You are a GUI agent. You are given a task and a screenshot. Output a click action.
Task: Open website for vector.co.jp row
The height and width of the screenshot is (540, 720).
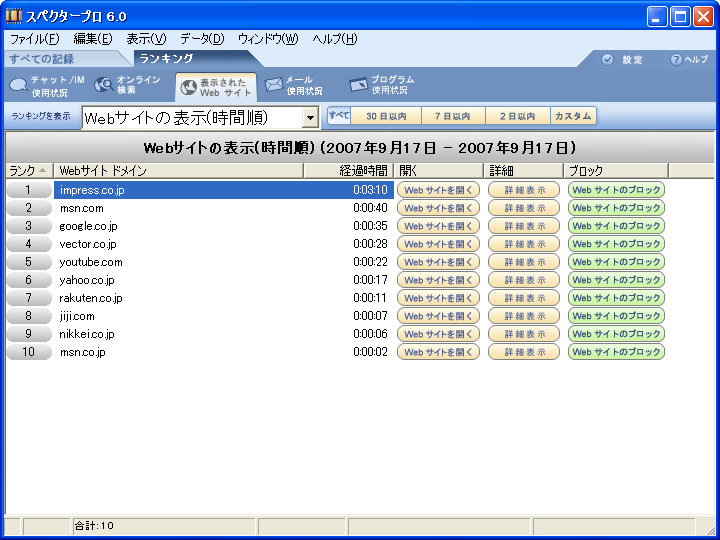438,244
